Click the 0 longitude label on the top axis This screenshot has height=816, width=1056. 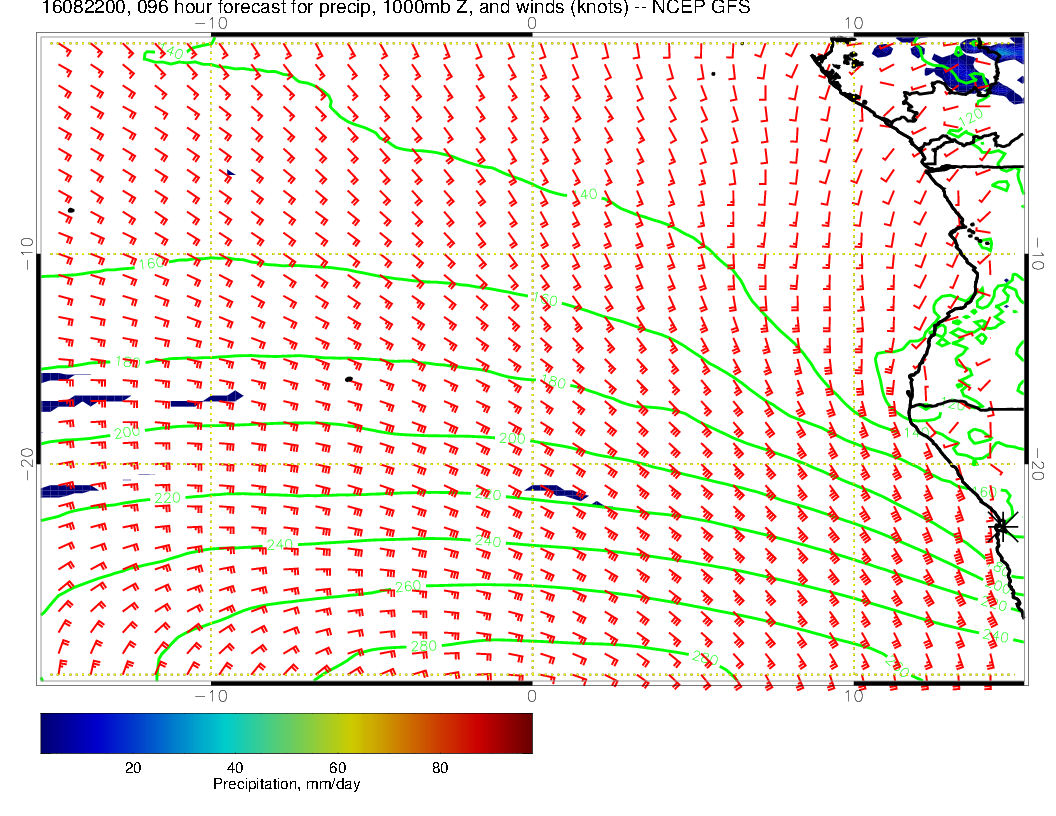[531, 23]
